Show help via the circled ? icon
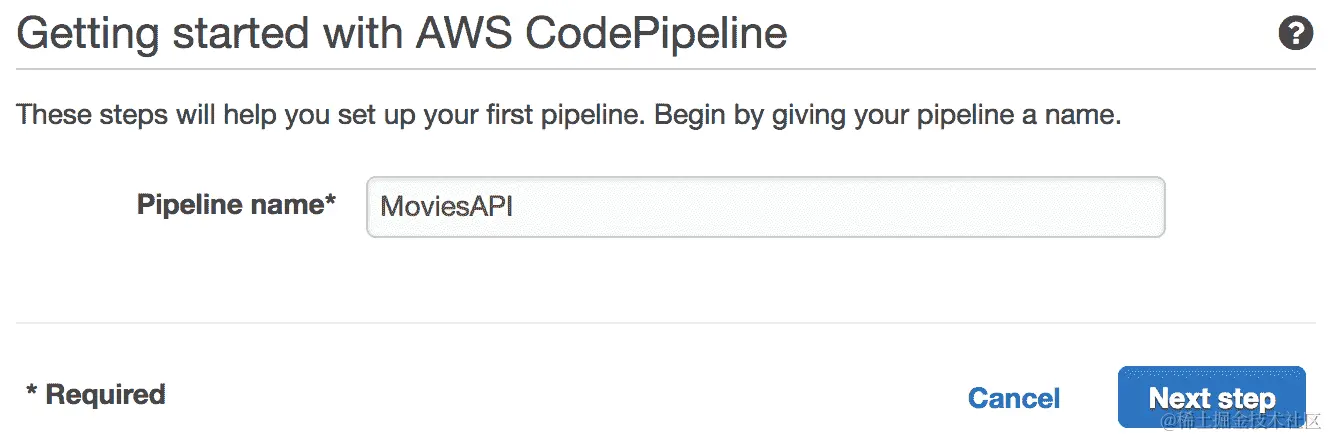1328x438 pixels. pos(1295,35)
